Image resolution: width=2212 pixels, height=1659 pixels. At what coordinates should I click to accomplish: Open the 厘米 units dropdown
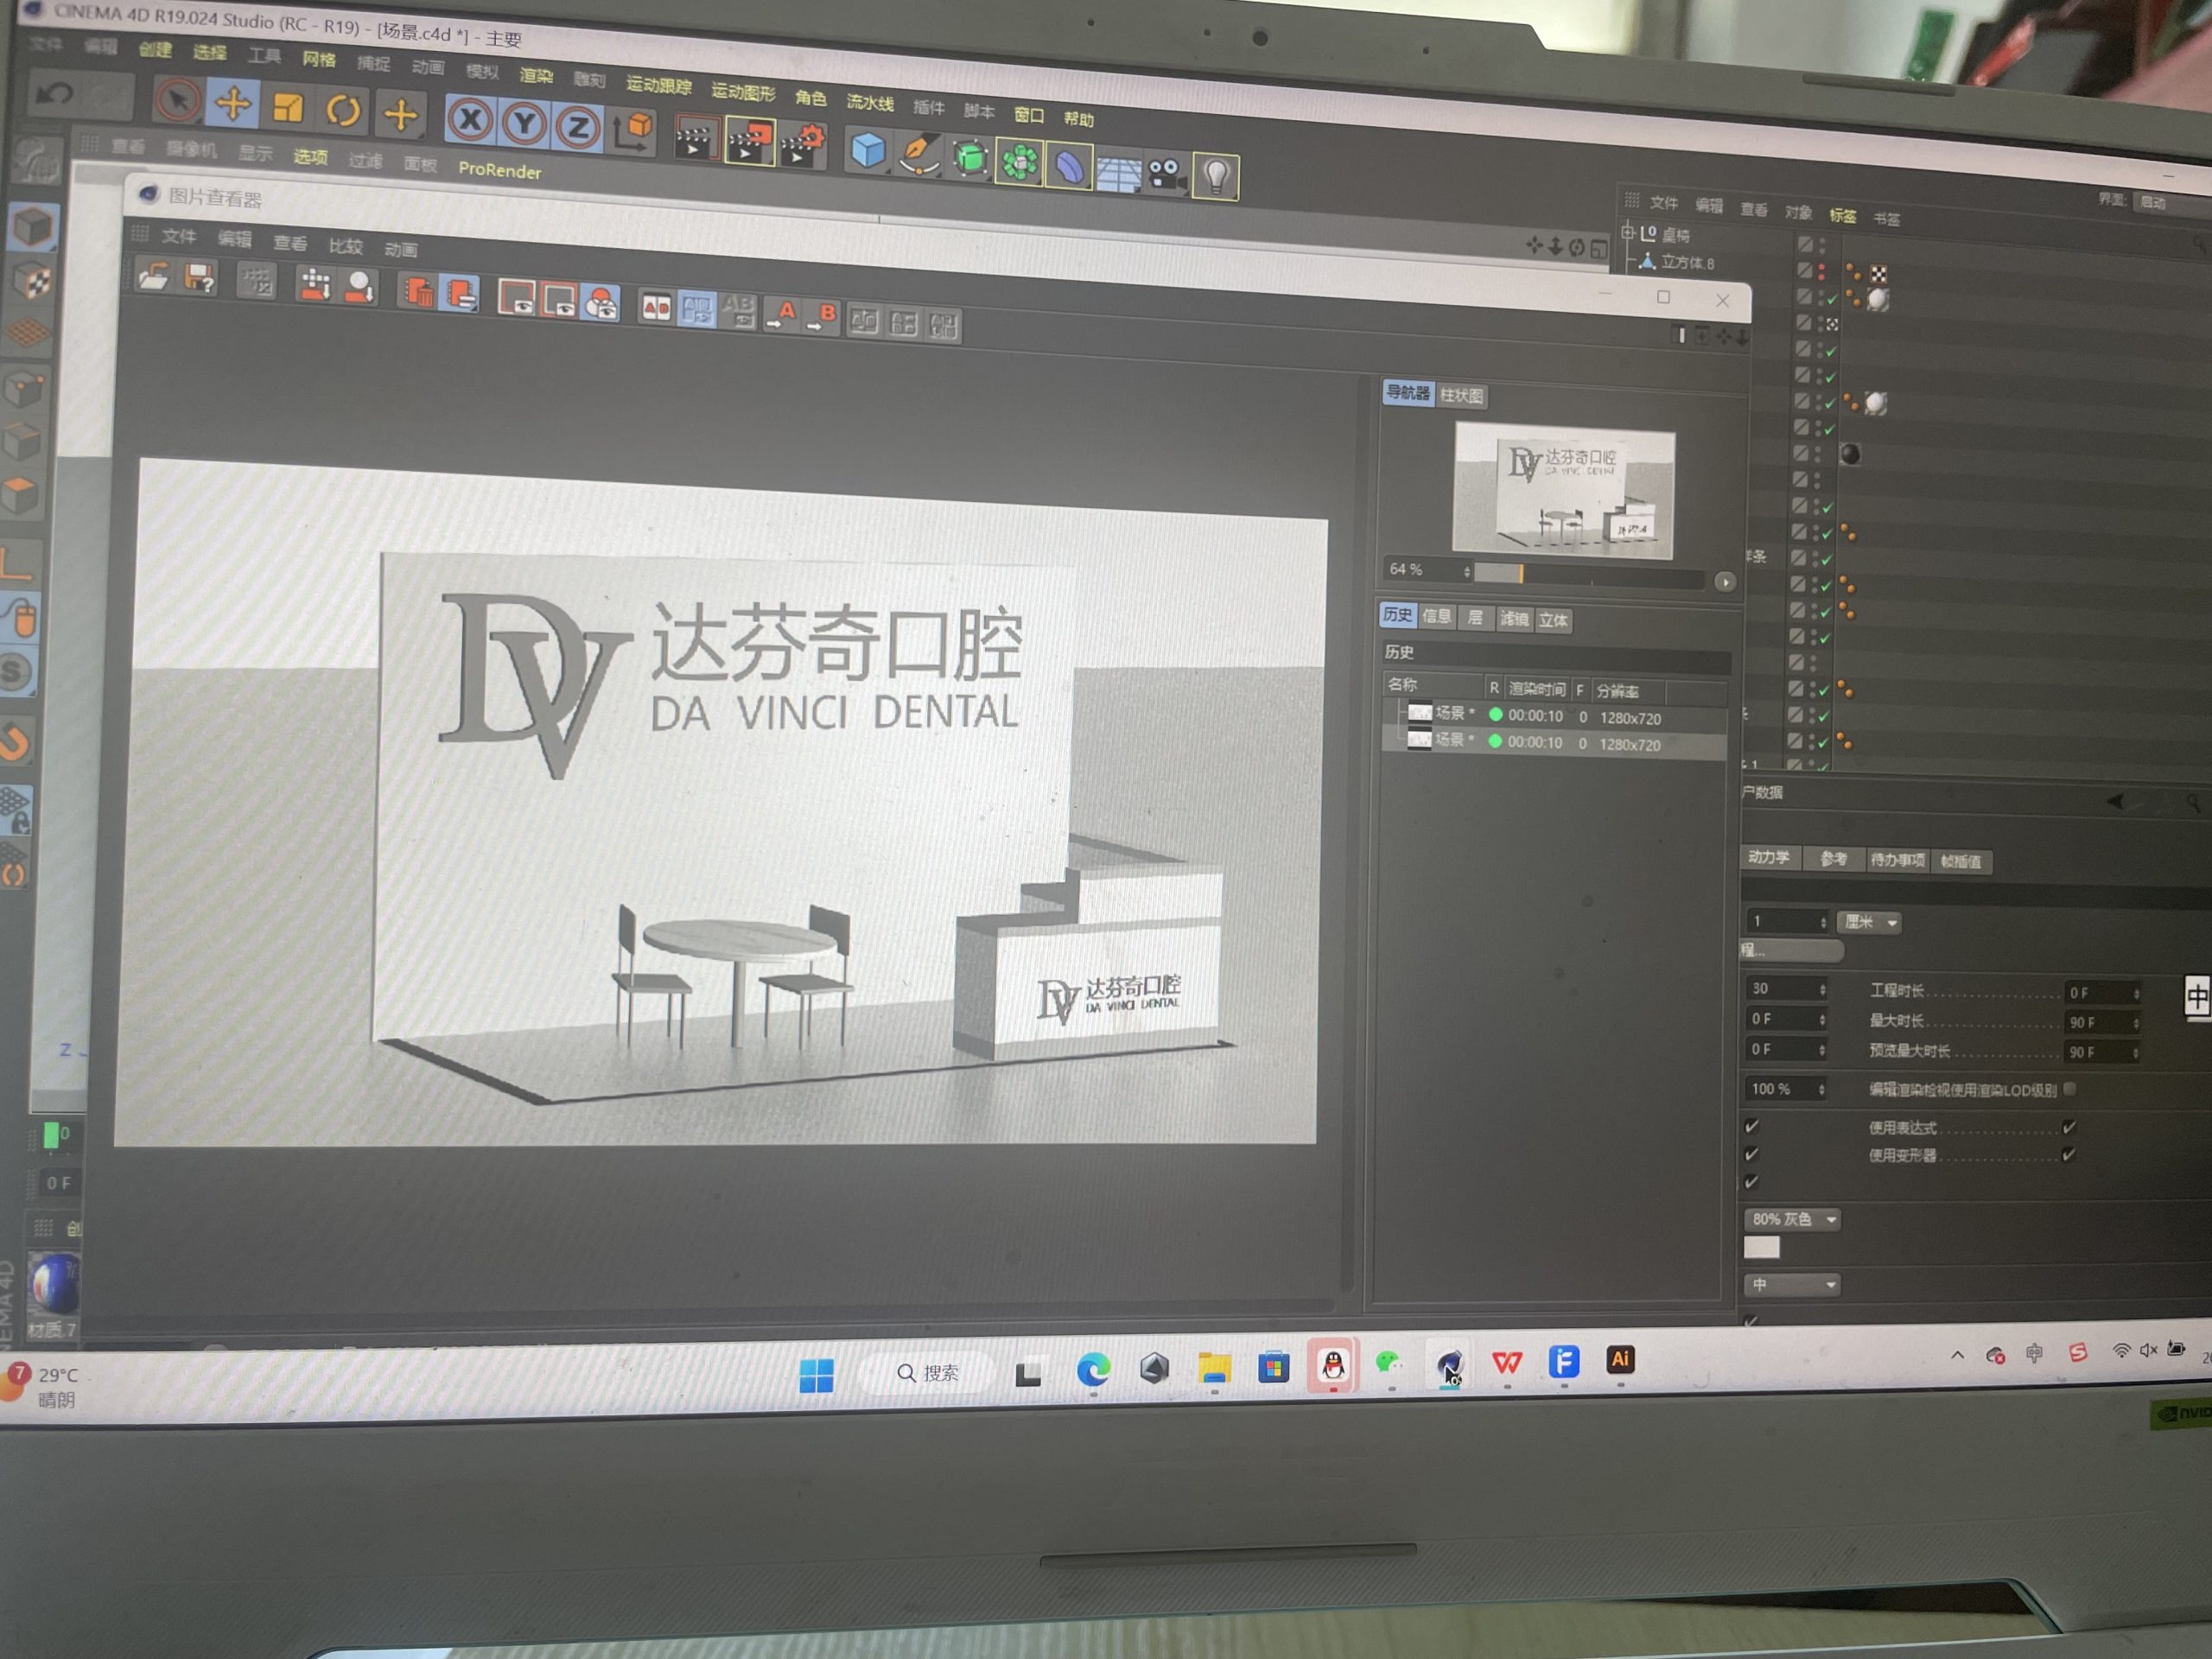tap(1868, 922)
